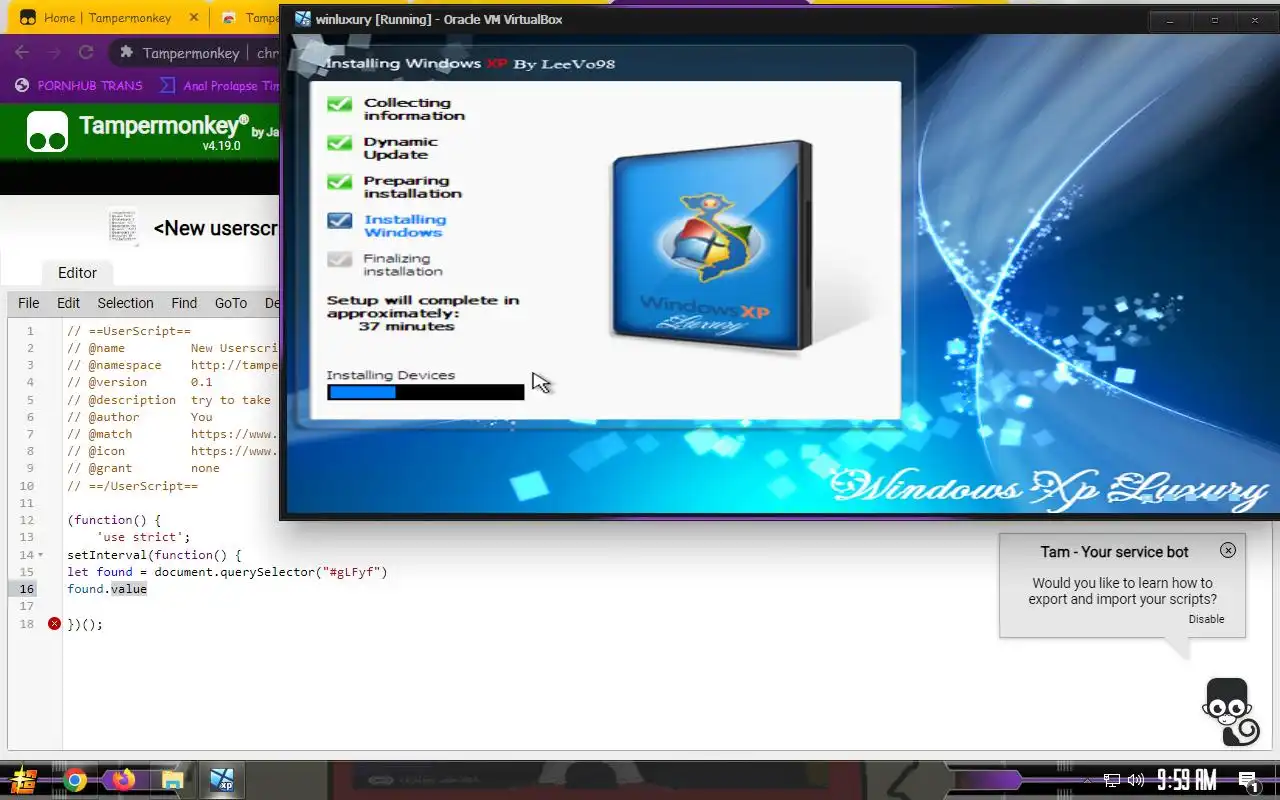Minimize the VirtualBox window
The height and width of the screenshot is (800, 1280).
1170,20
